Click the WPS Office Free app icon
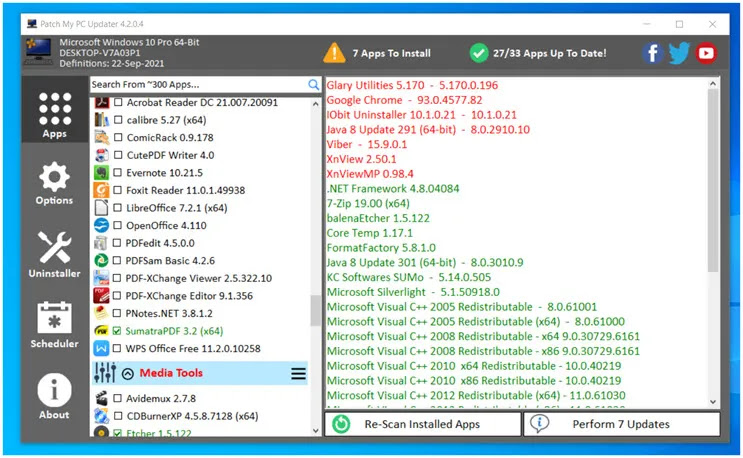Screen dimensions: 743x458 [101, 349]
